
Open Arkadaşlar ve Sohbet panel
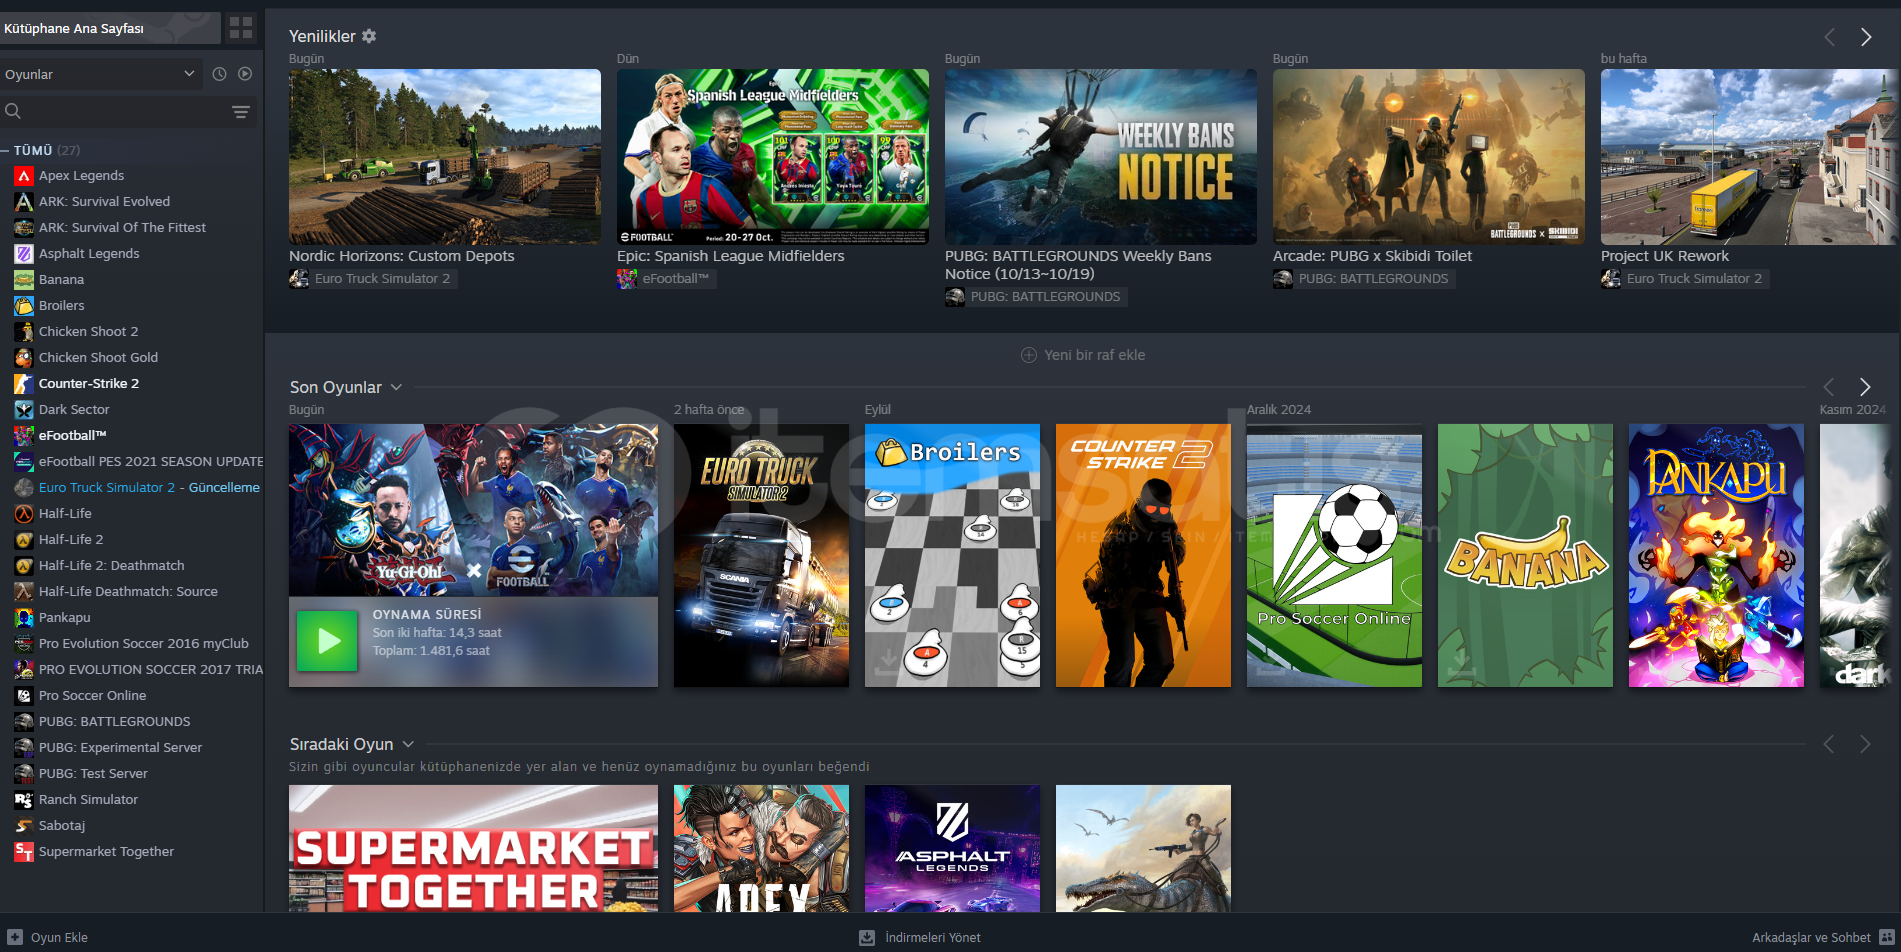[1823, 937]
